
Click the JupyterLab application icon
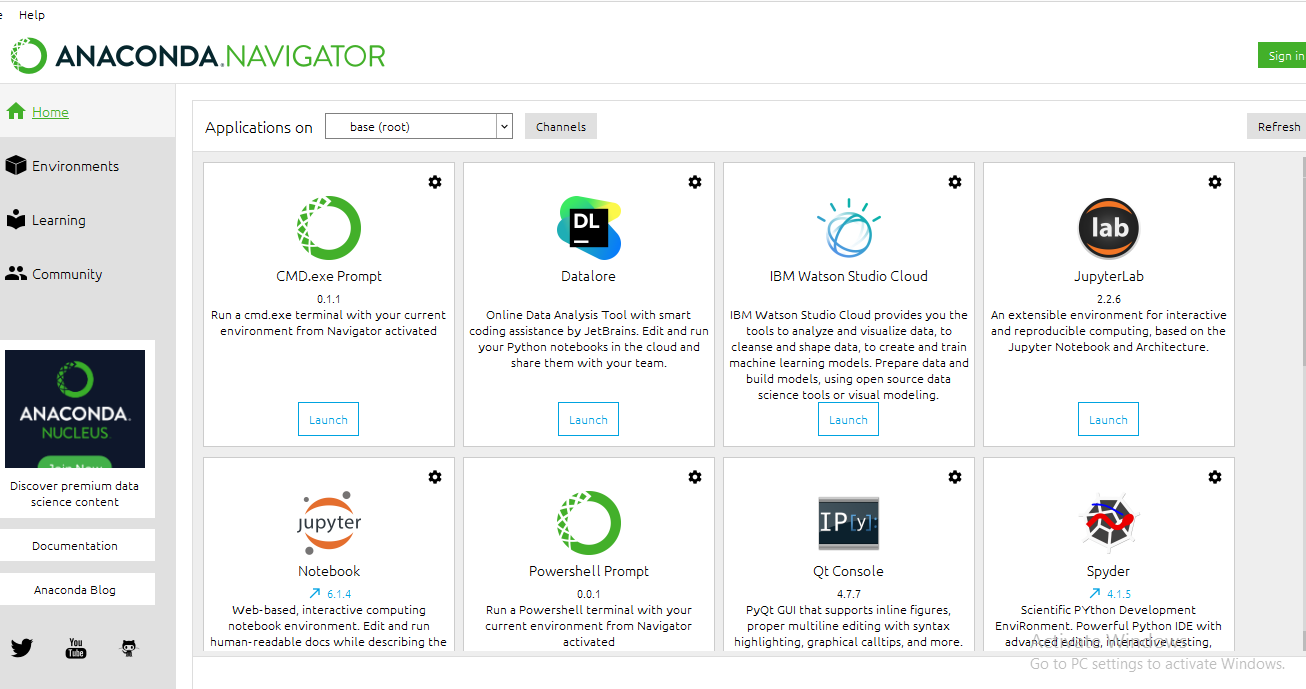1108,228
